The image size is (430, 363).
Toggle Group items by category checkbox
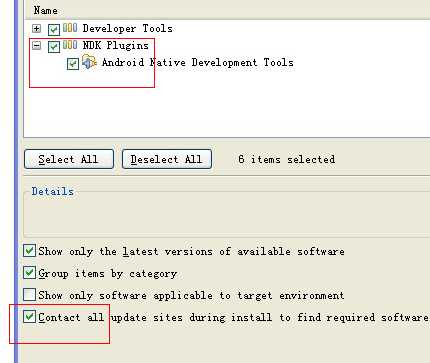pyautogui.click(x=29, y=272)
